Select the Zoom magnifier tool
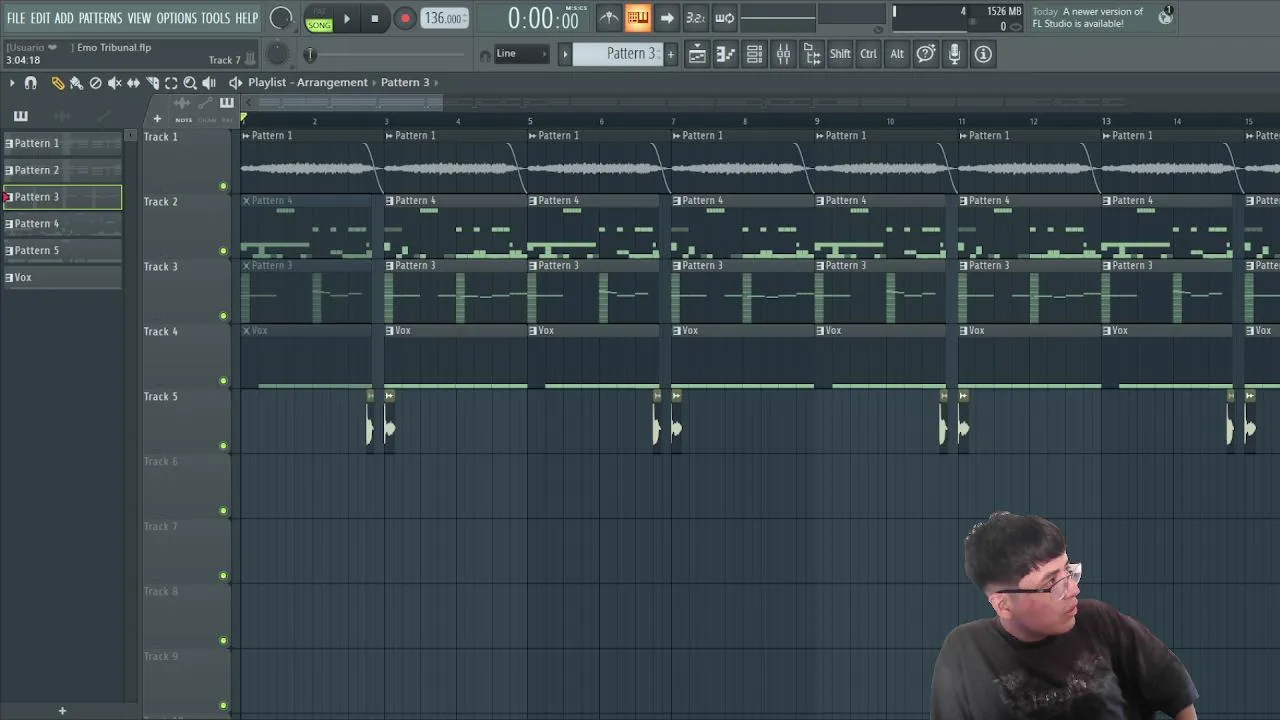 (190, 83)
